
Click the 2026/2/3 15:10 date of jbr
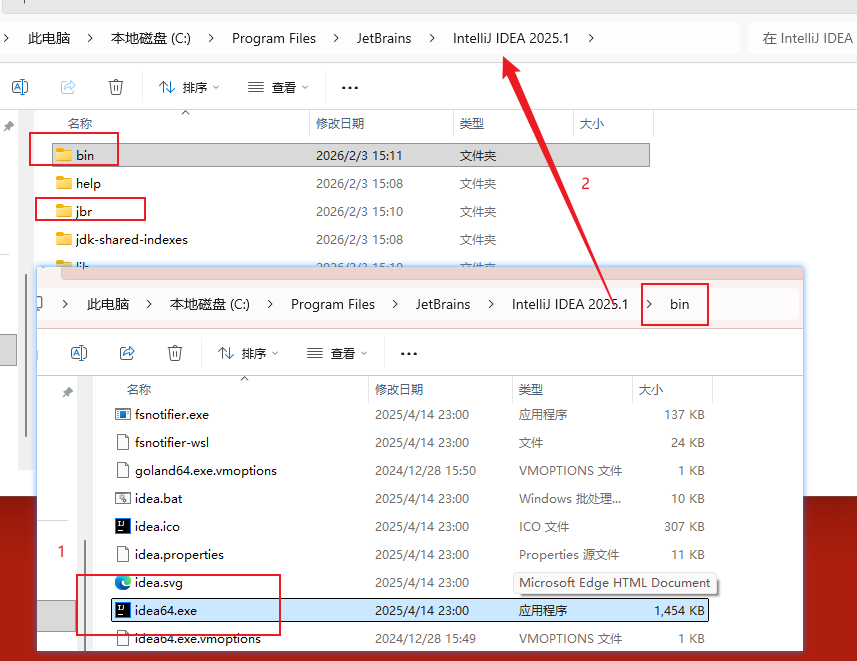tap(359, 212)
